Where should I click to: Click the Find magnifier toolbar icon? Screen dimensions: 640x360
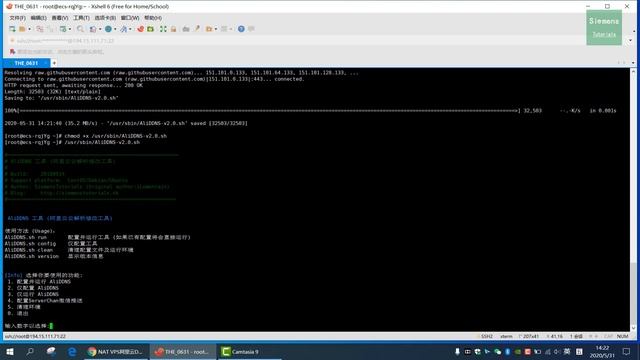click(80, 29)
